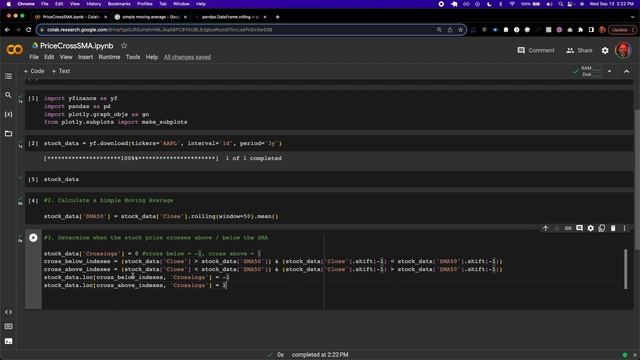640x360 pixels.
Task: Open the tab search dropdown arrow
Action: [x=632, y=17]
